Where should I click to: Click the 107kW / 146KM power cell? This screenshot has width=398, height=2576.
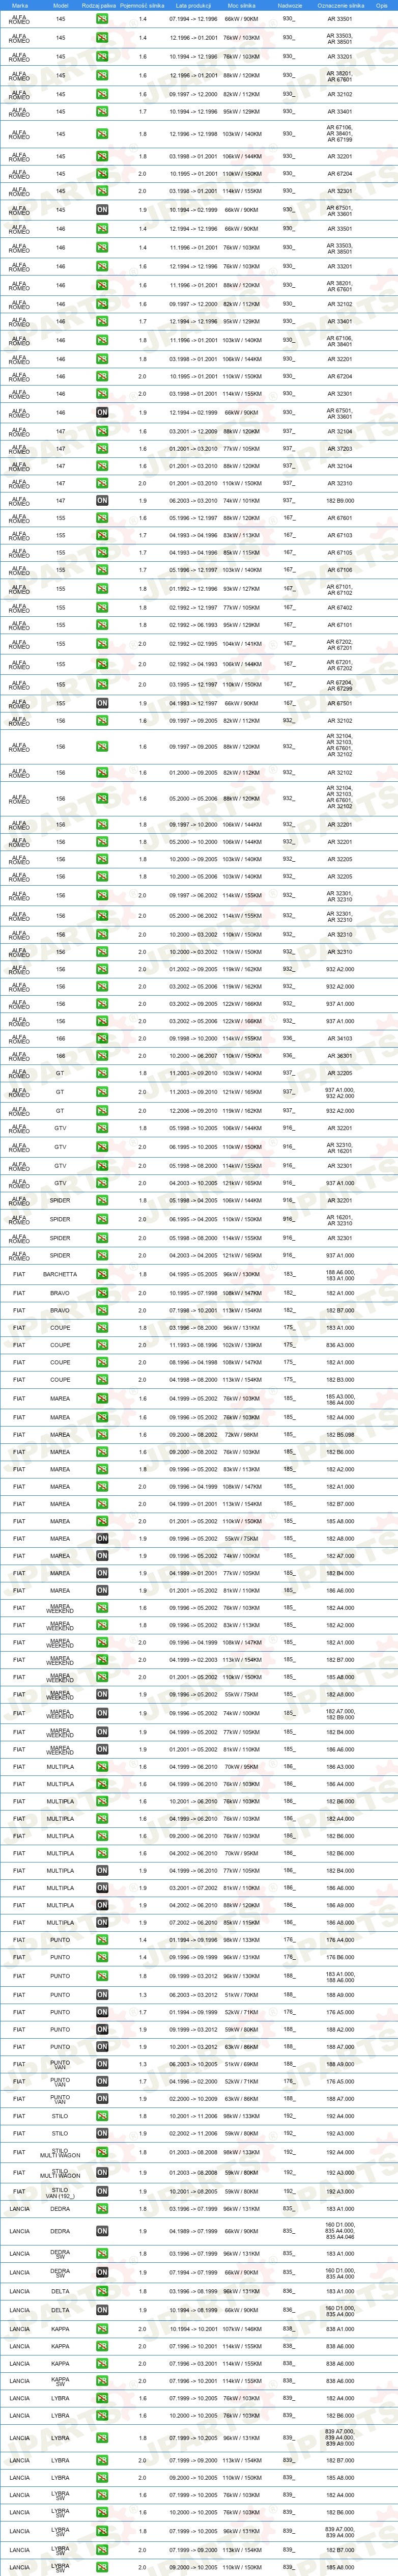pos(241,2329)
